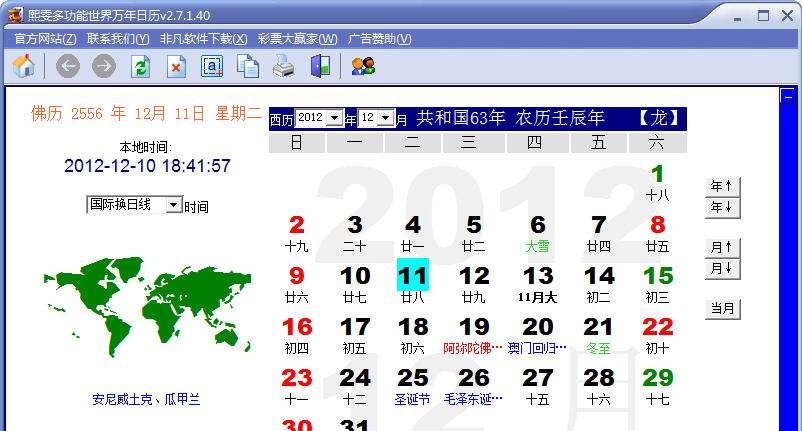Click the font size 'a' toolbar icon
Viewport: 802px width, 431px height.
pos(212,66)
